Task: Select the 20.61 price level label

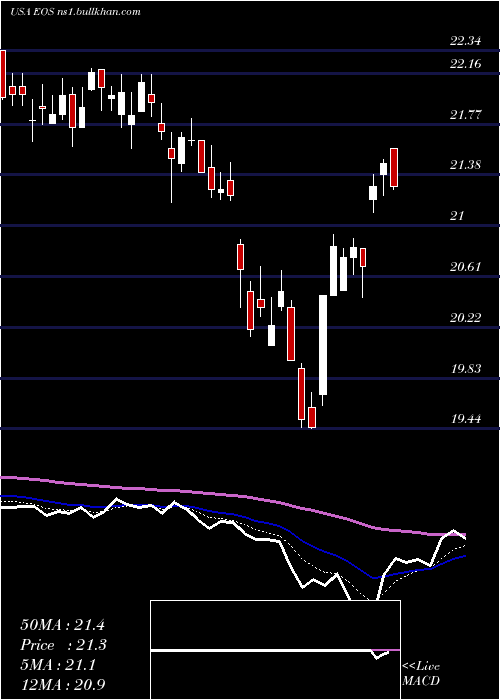Action: (465, 267)
